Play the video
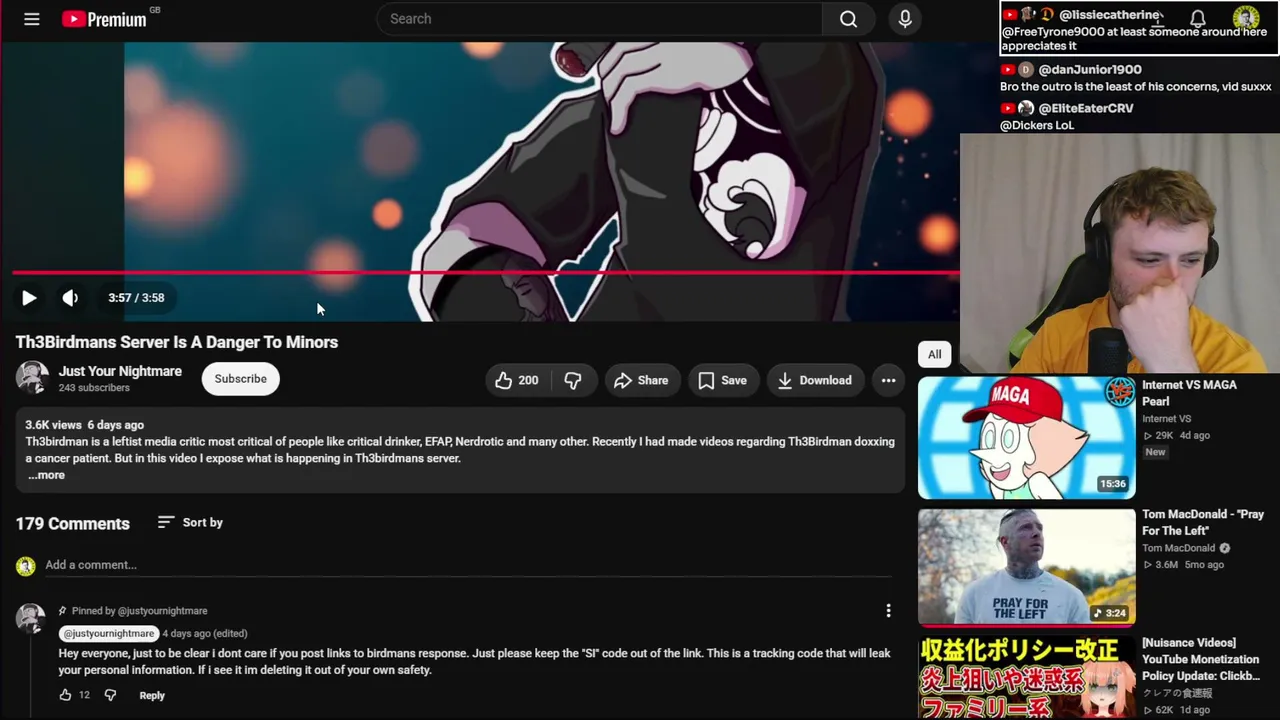 click(29, 298)
